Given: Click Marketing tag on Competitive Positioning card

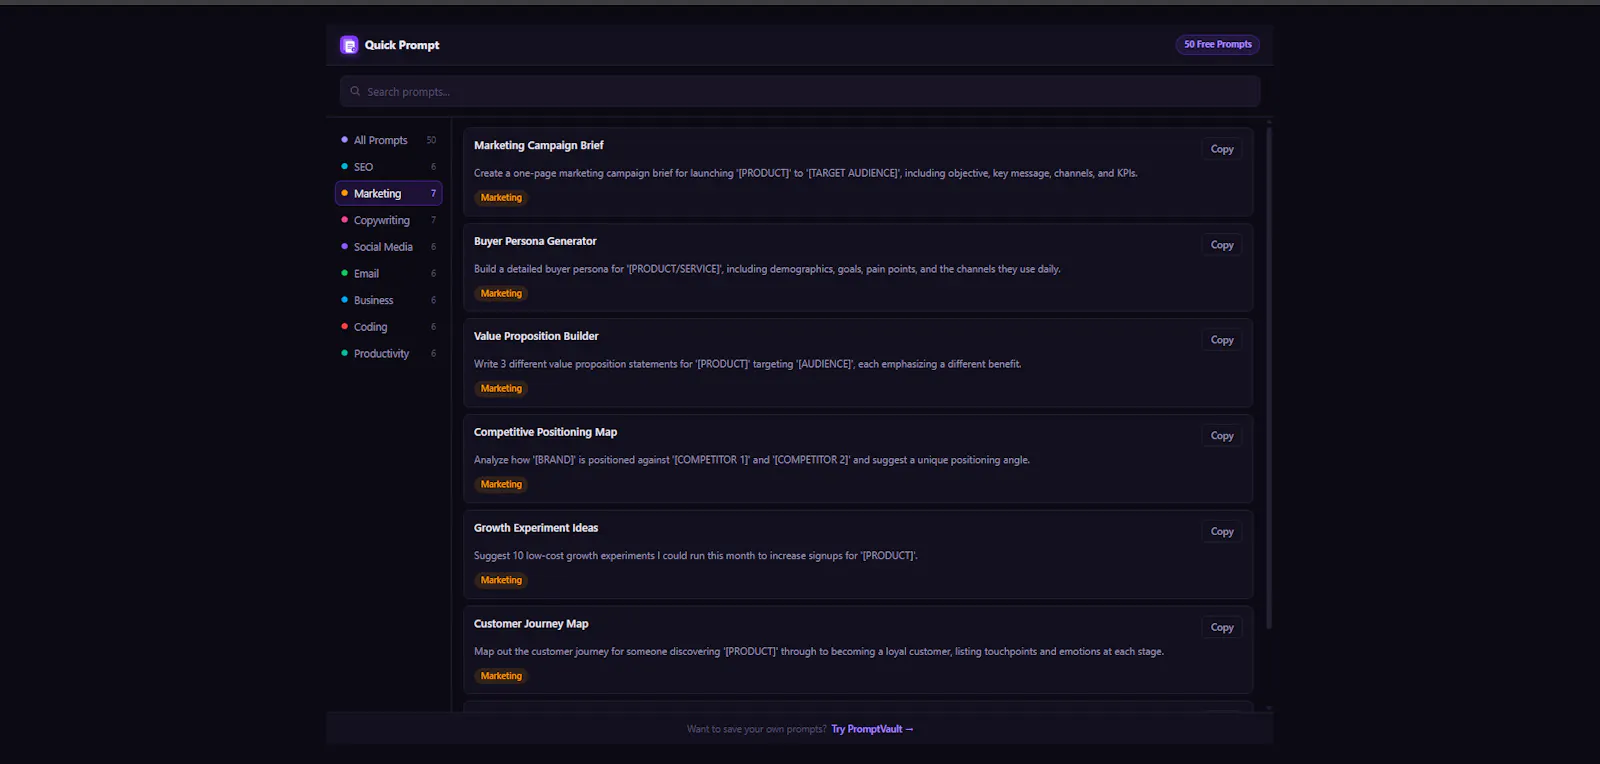Looking at the screenshot, I should click(501, 485).
